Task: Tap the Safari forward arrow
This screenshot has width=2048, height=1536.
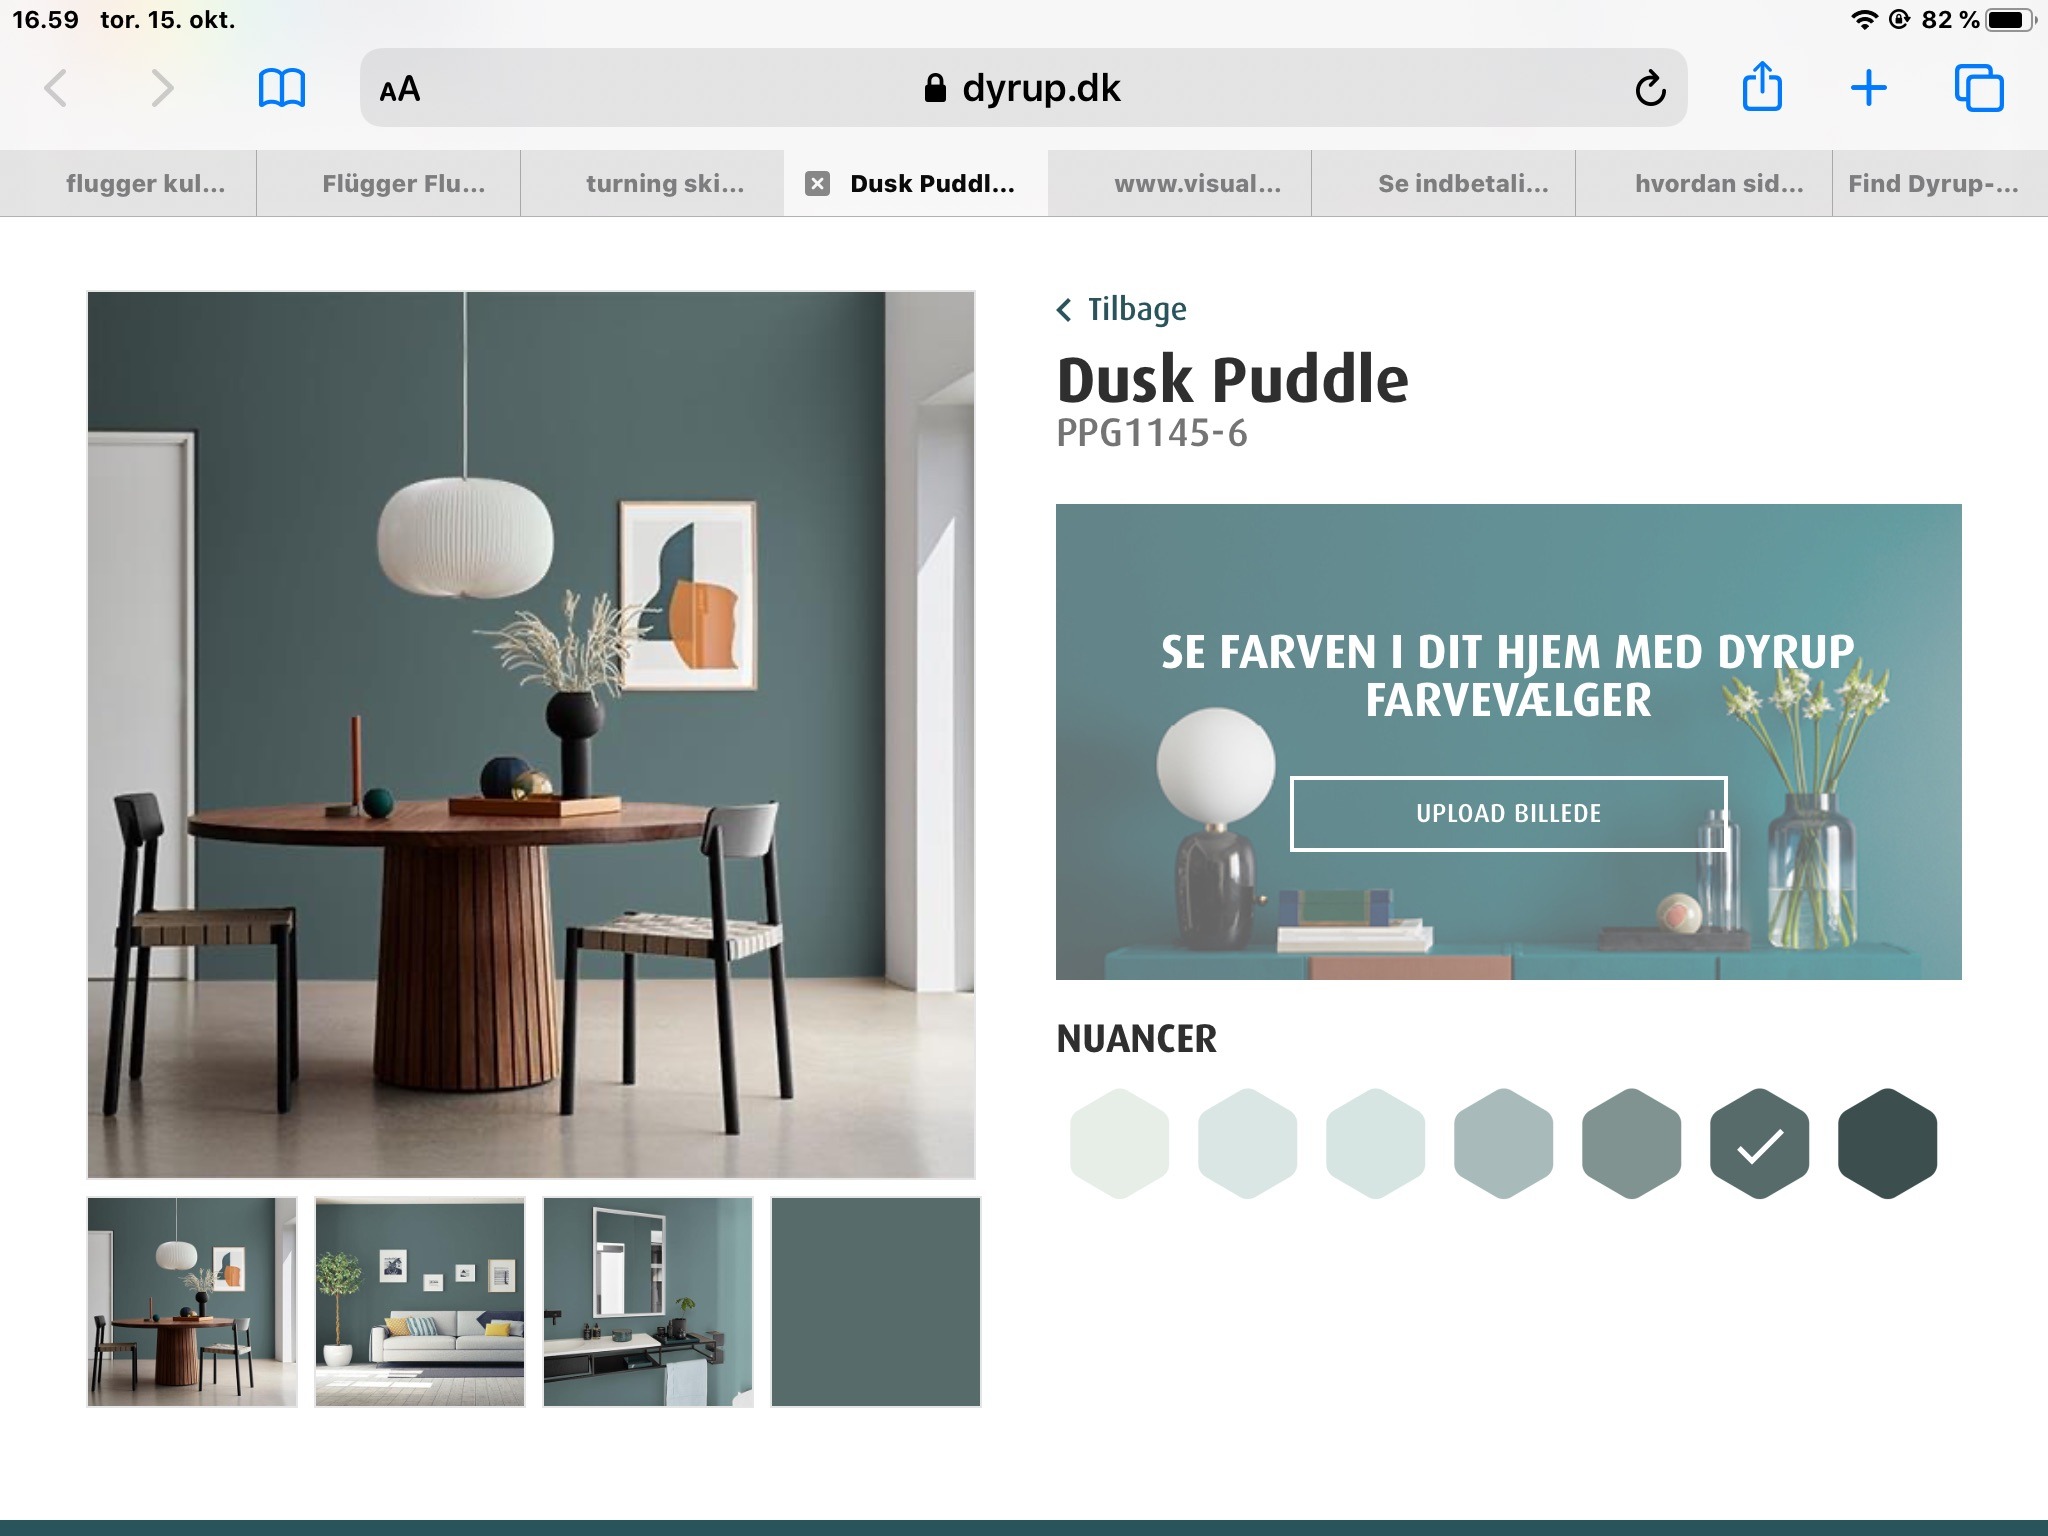Action: tap(163, 89)
